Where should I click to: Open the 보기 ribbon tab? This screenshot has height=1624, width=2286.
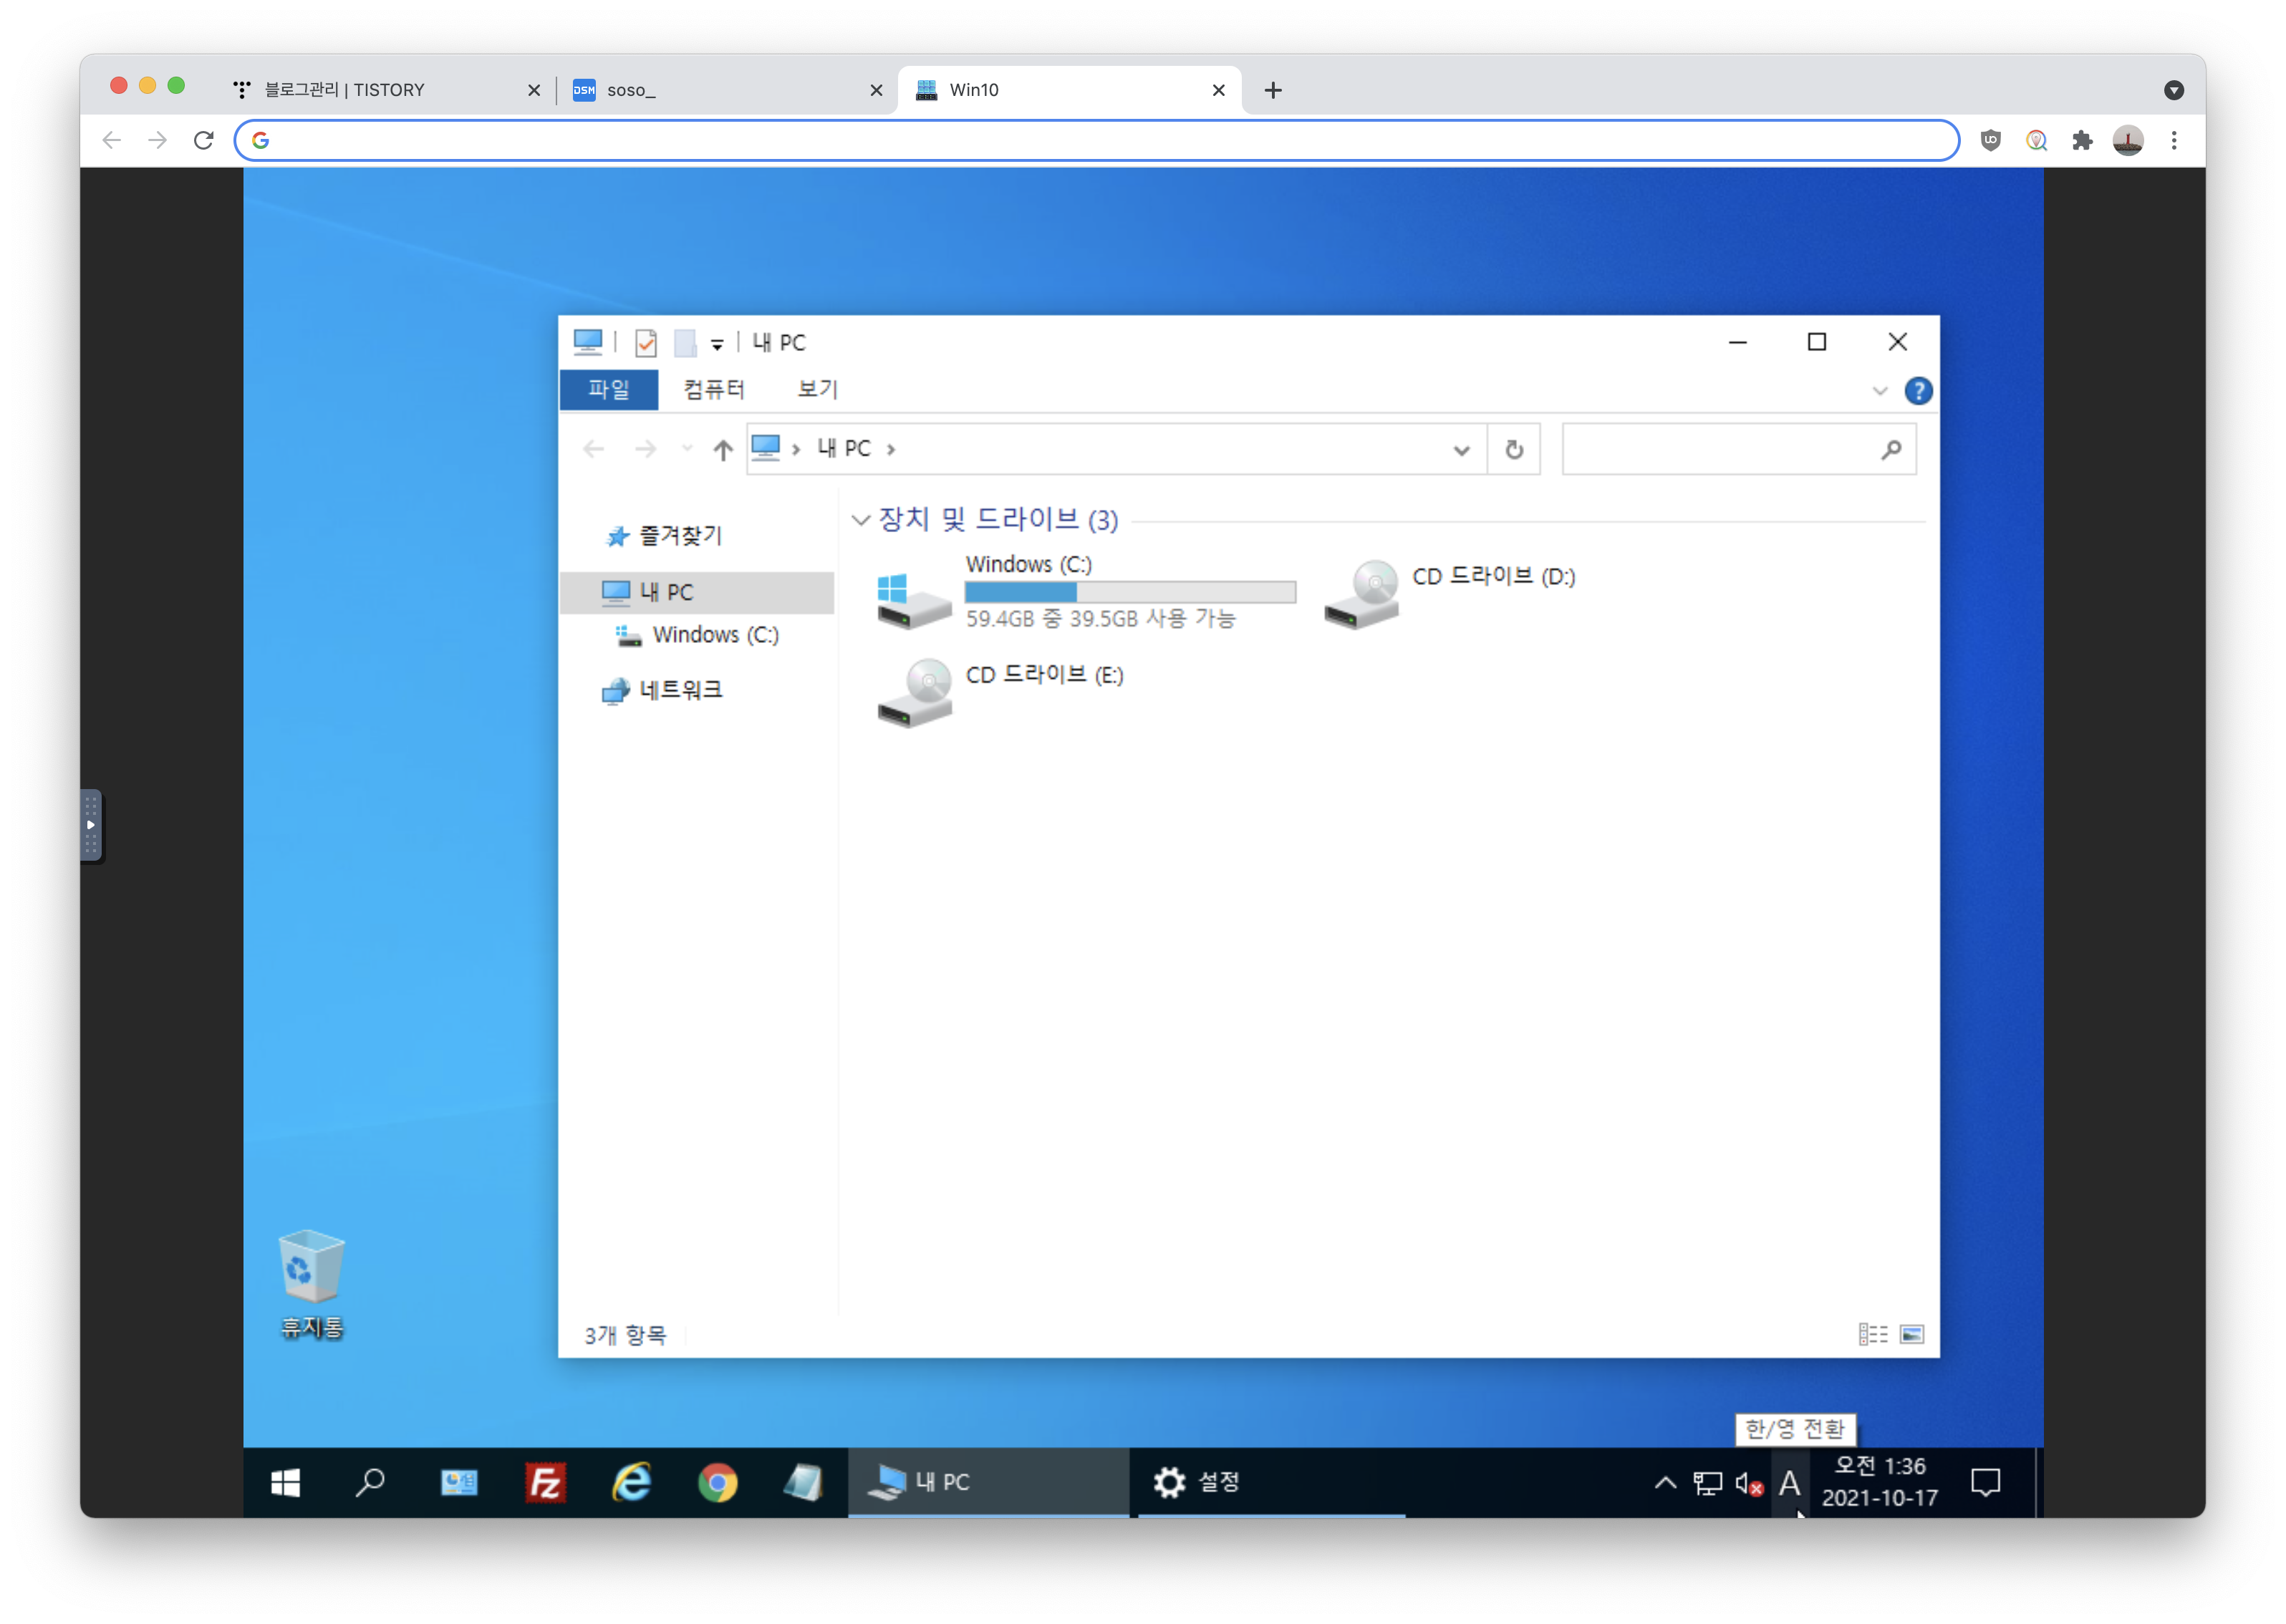coord(817,389)
